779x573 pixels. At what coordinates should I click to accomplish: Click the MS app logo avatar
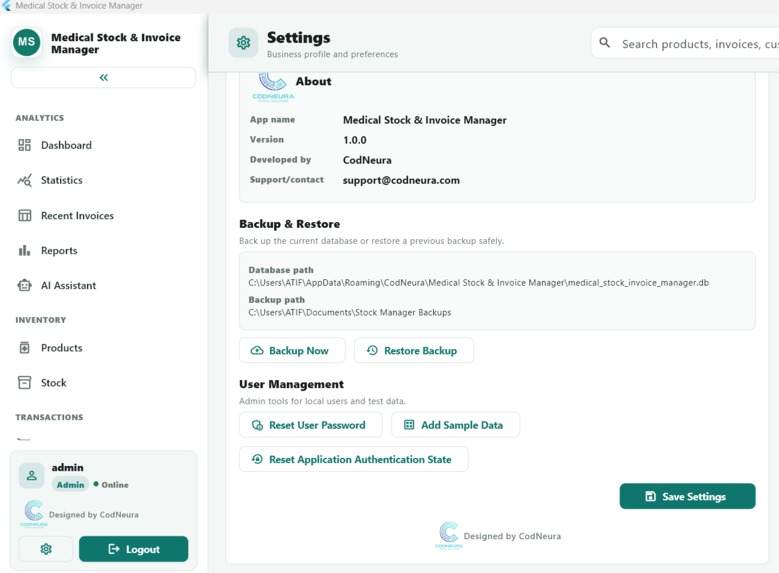pos(26,42)
